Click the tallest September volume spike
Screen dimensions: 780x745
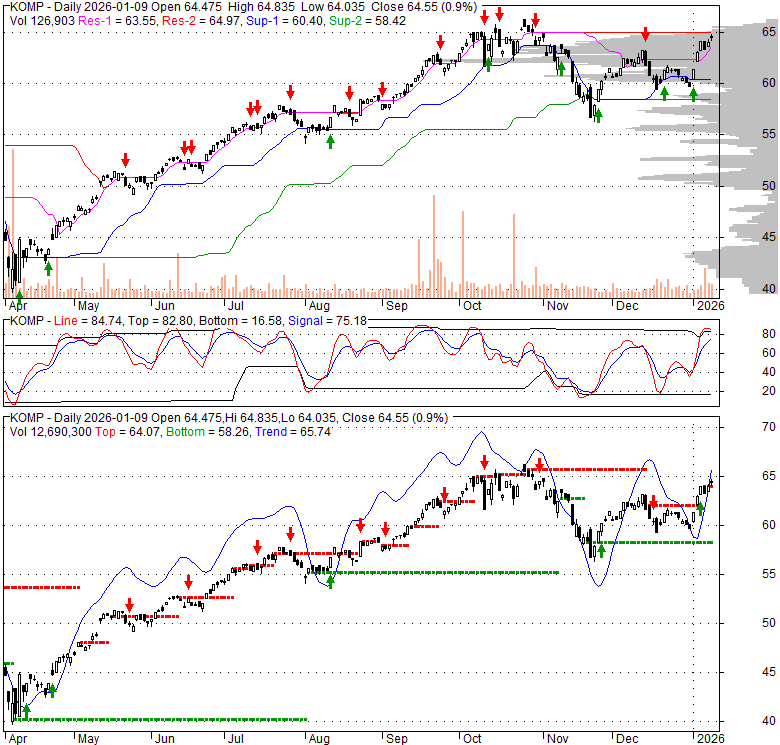[x=434, y=246]
